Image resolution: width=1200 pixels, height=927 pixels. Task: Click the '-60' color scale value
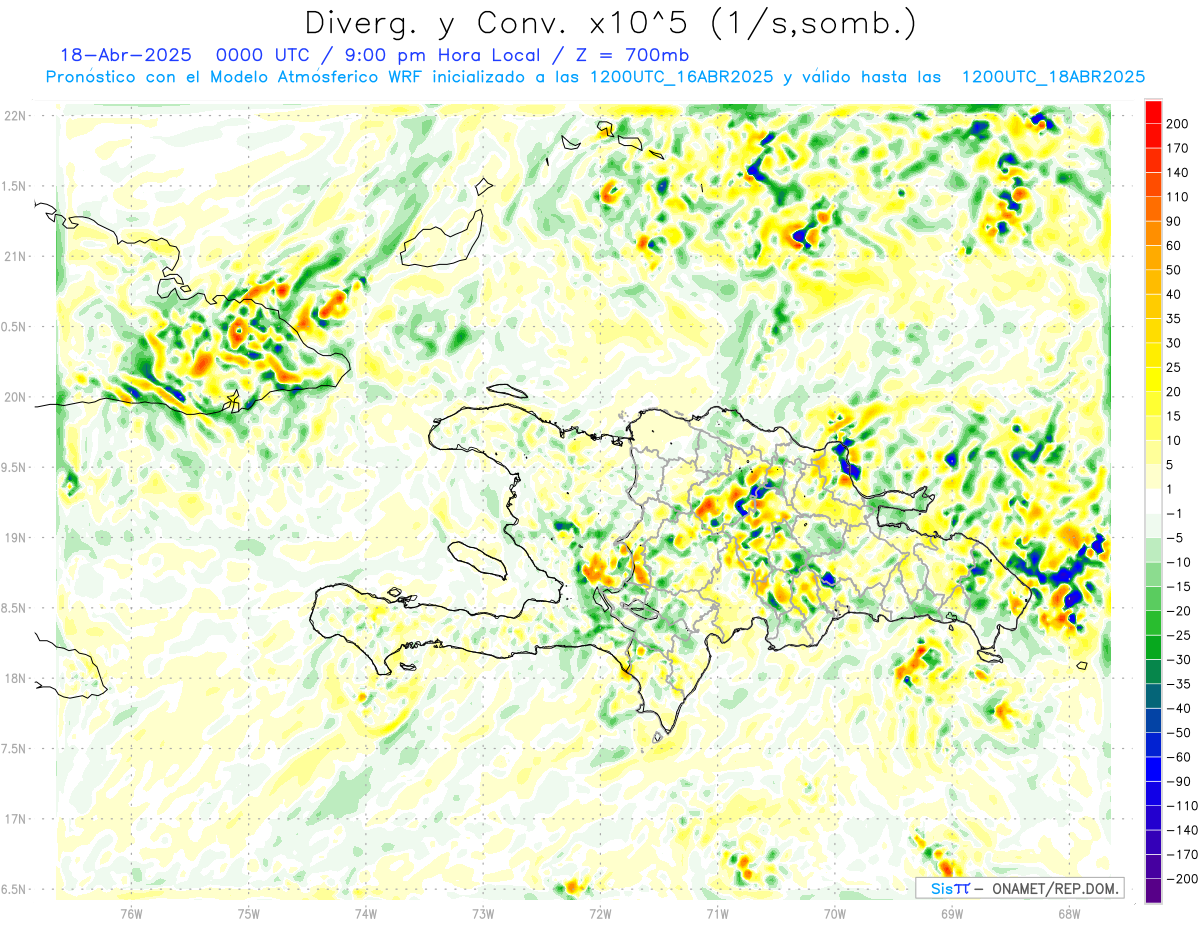1179,757
